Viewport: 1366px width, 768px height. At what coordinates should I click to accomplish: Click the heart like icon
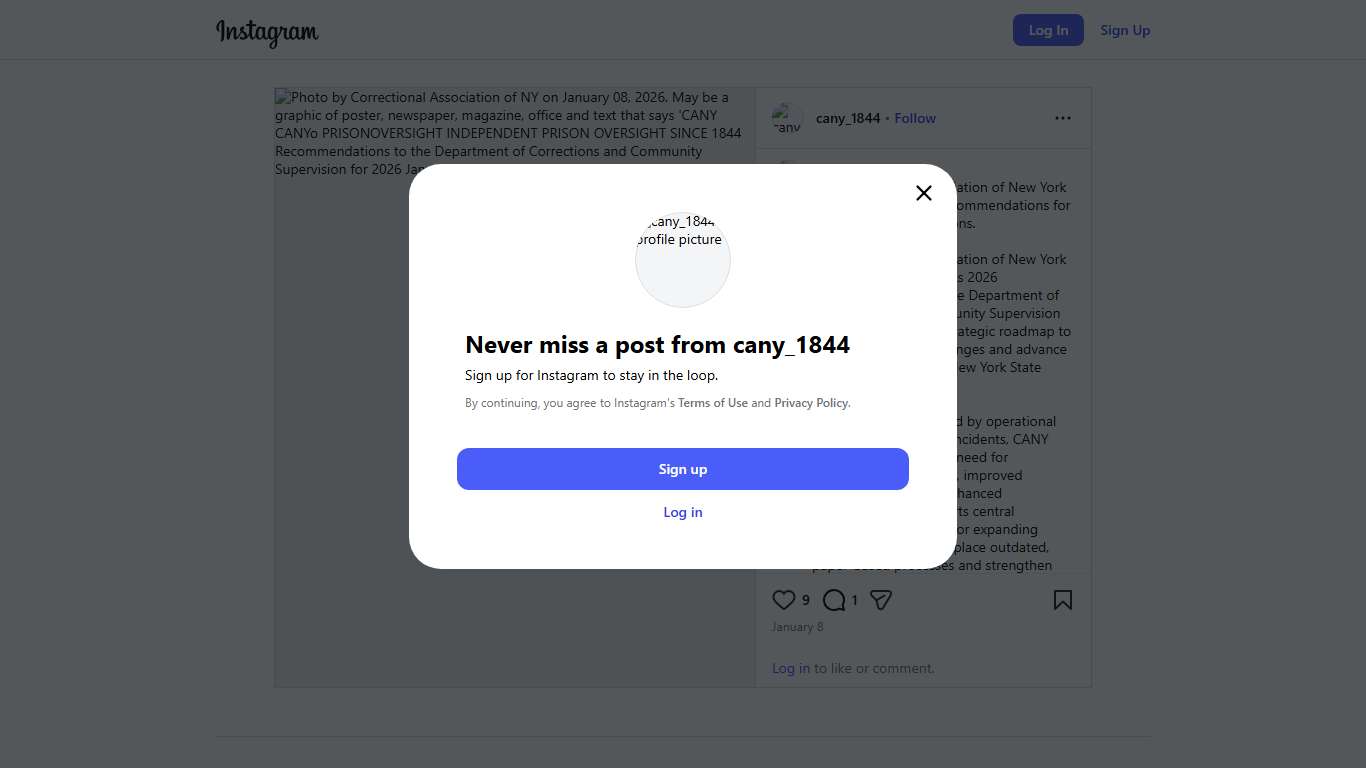[x=784, y=600]
